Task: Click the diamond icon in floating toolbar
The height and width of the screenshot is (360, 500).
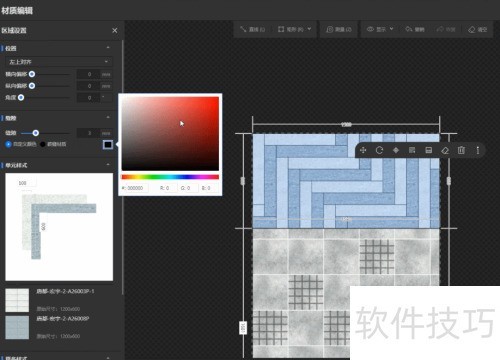Action: coord(396,150)
